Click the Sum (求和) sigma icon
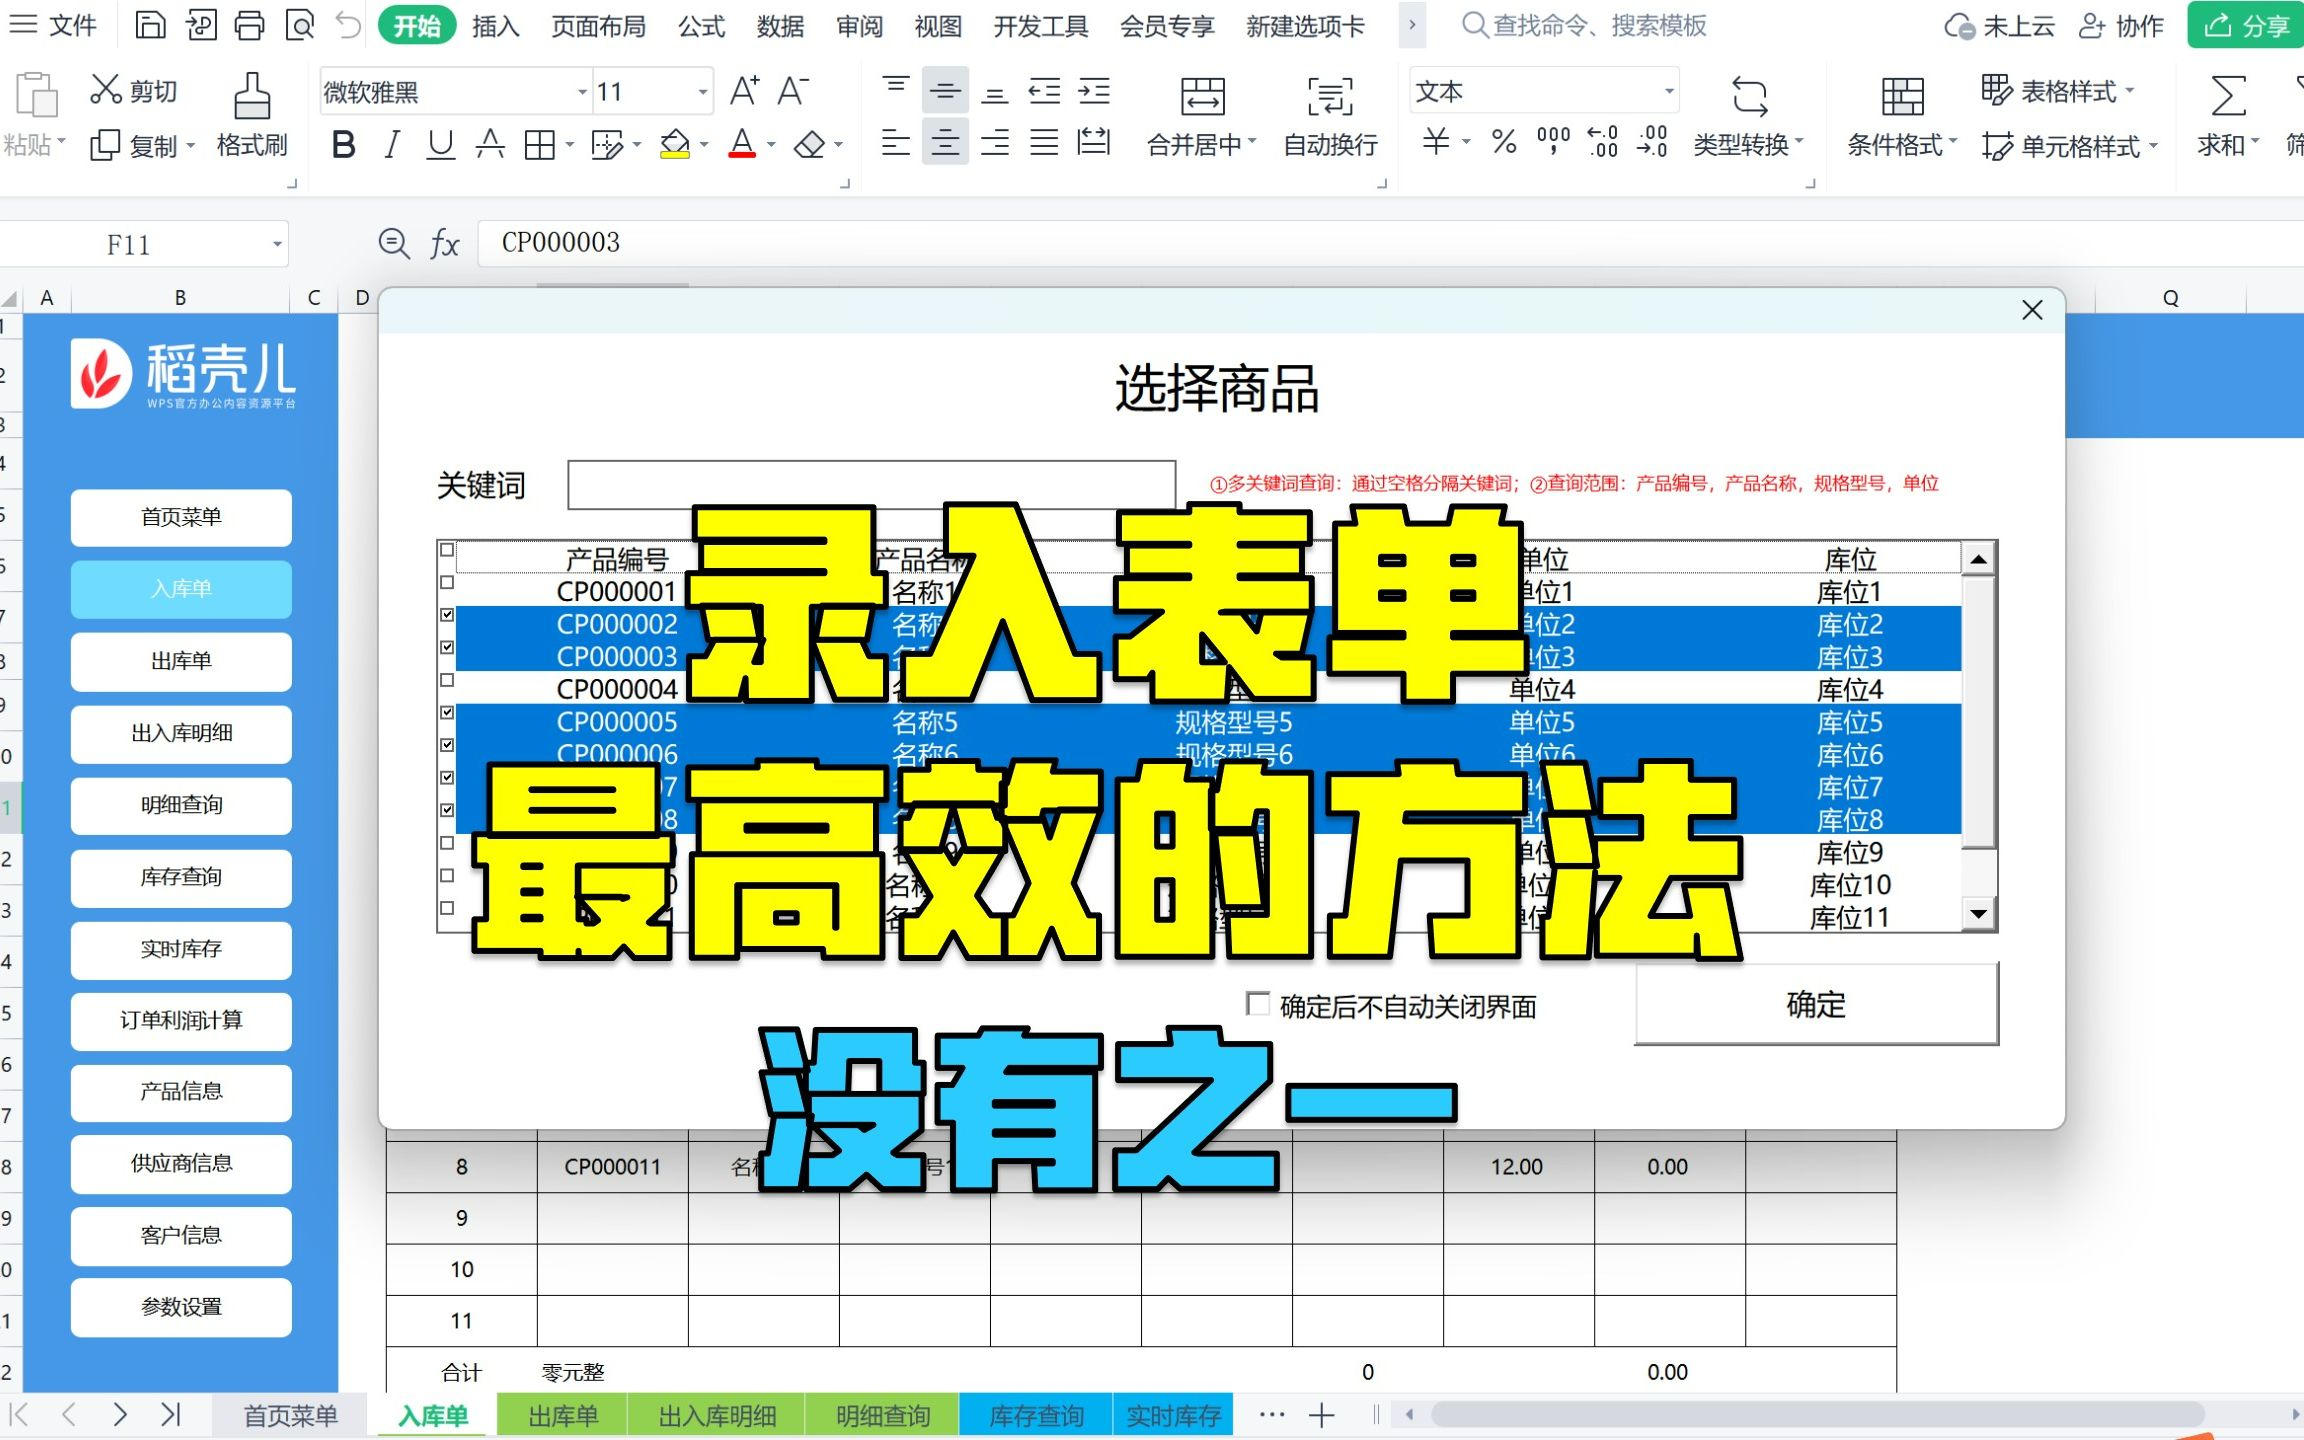 point(2228,97)
